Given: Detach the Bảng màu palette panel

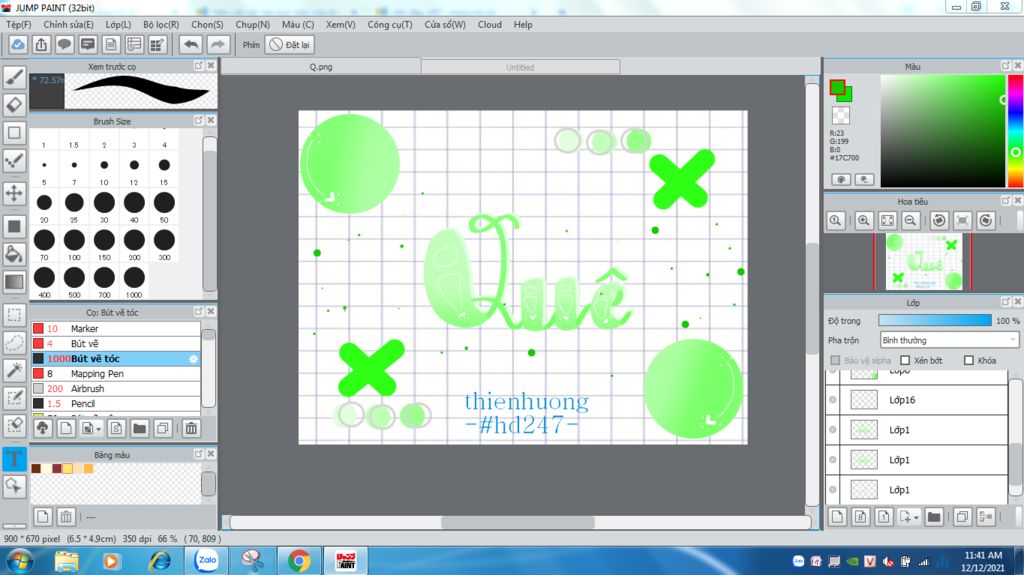Looking at the screenshot, I should click(x=199, y=454).
